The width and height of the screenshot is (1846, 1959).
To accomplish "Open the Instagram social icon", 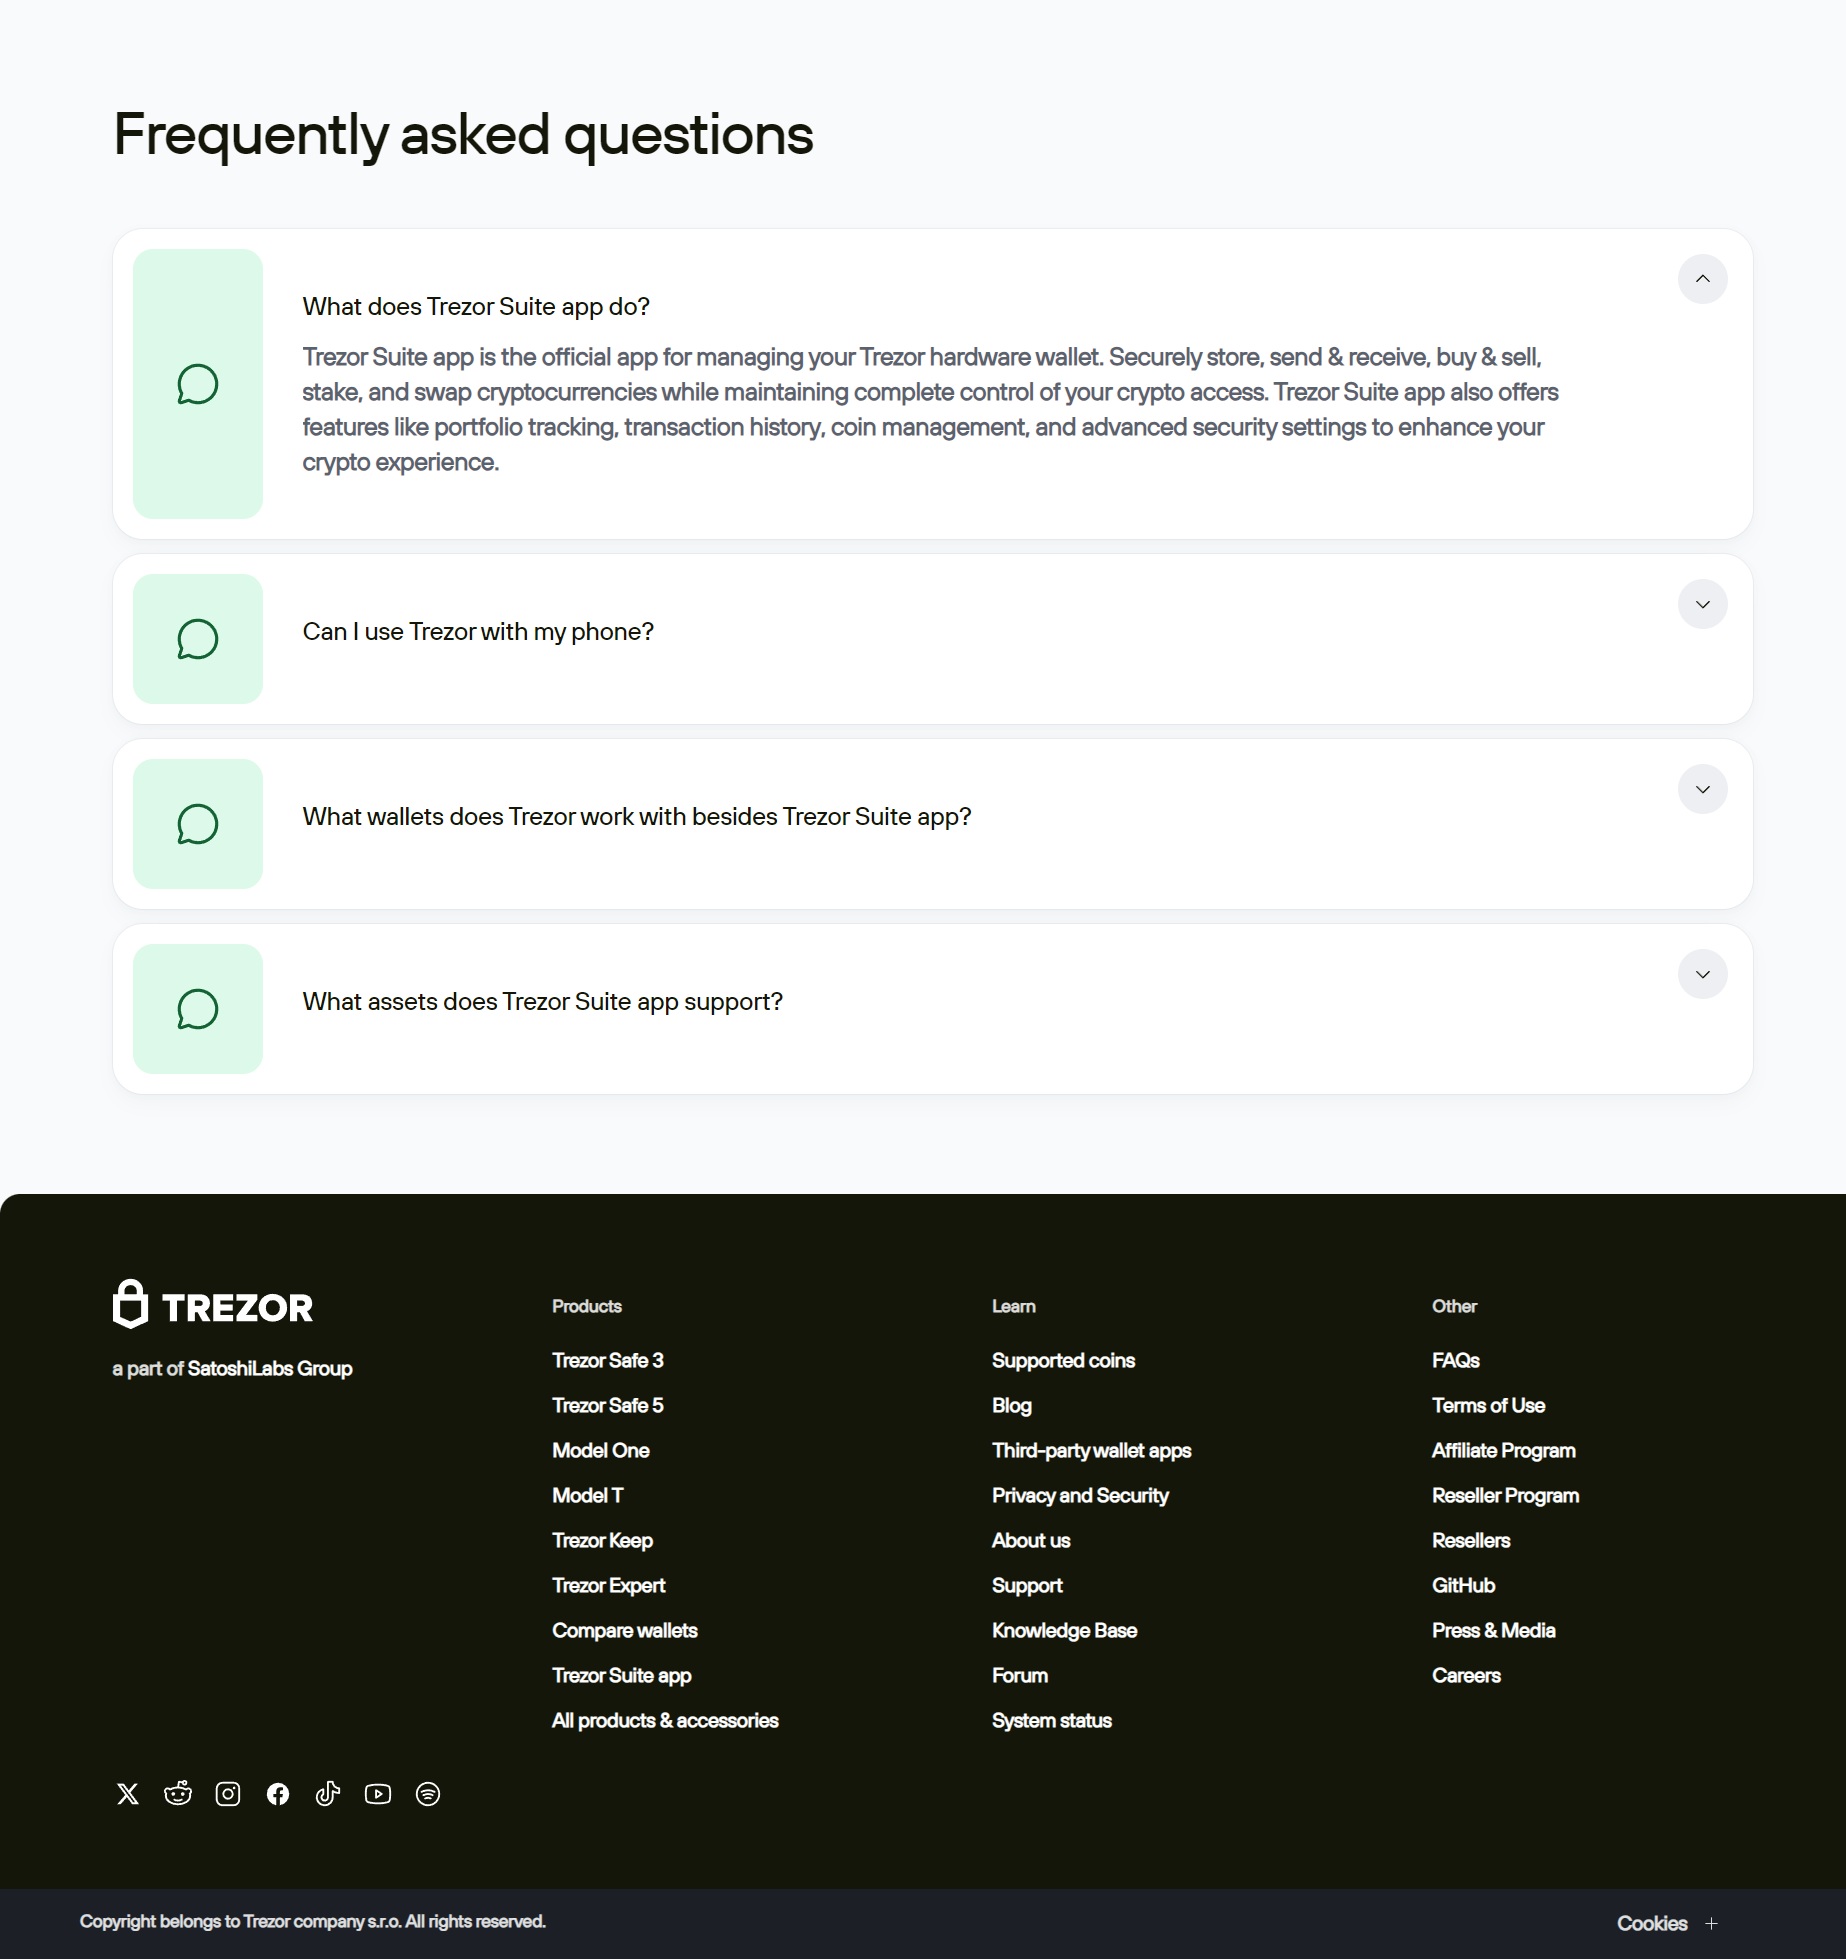I will (228, 1794).
